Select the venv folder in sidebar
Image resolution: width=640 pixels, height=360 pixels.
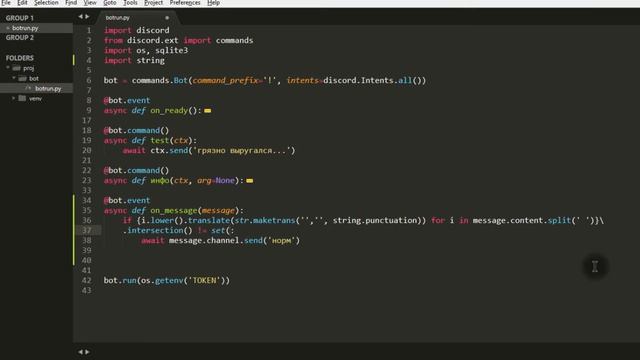pos(36,98)
